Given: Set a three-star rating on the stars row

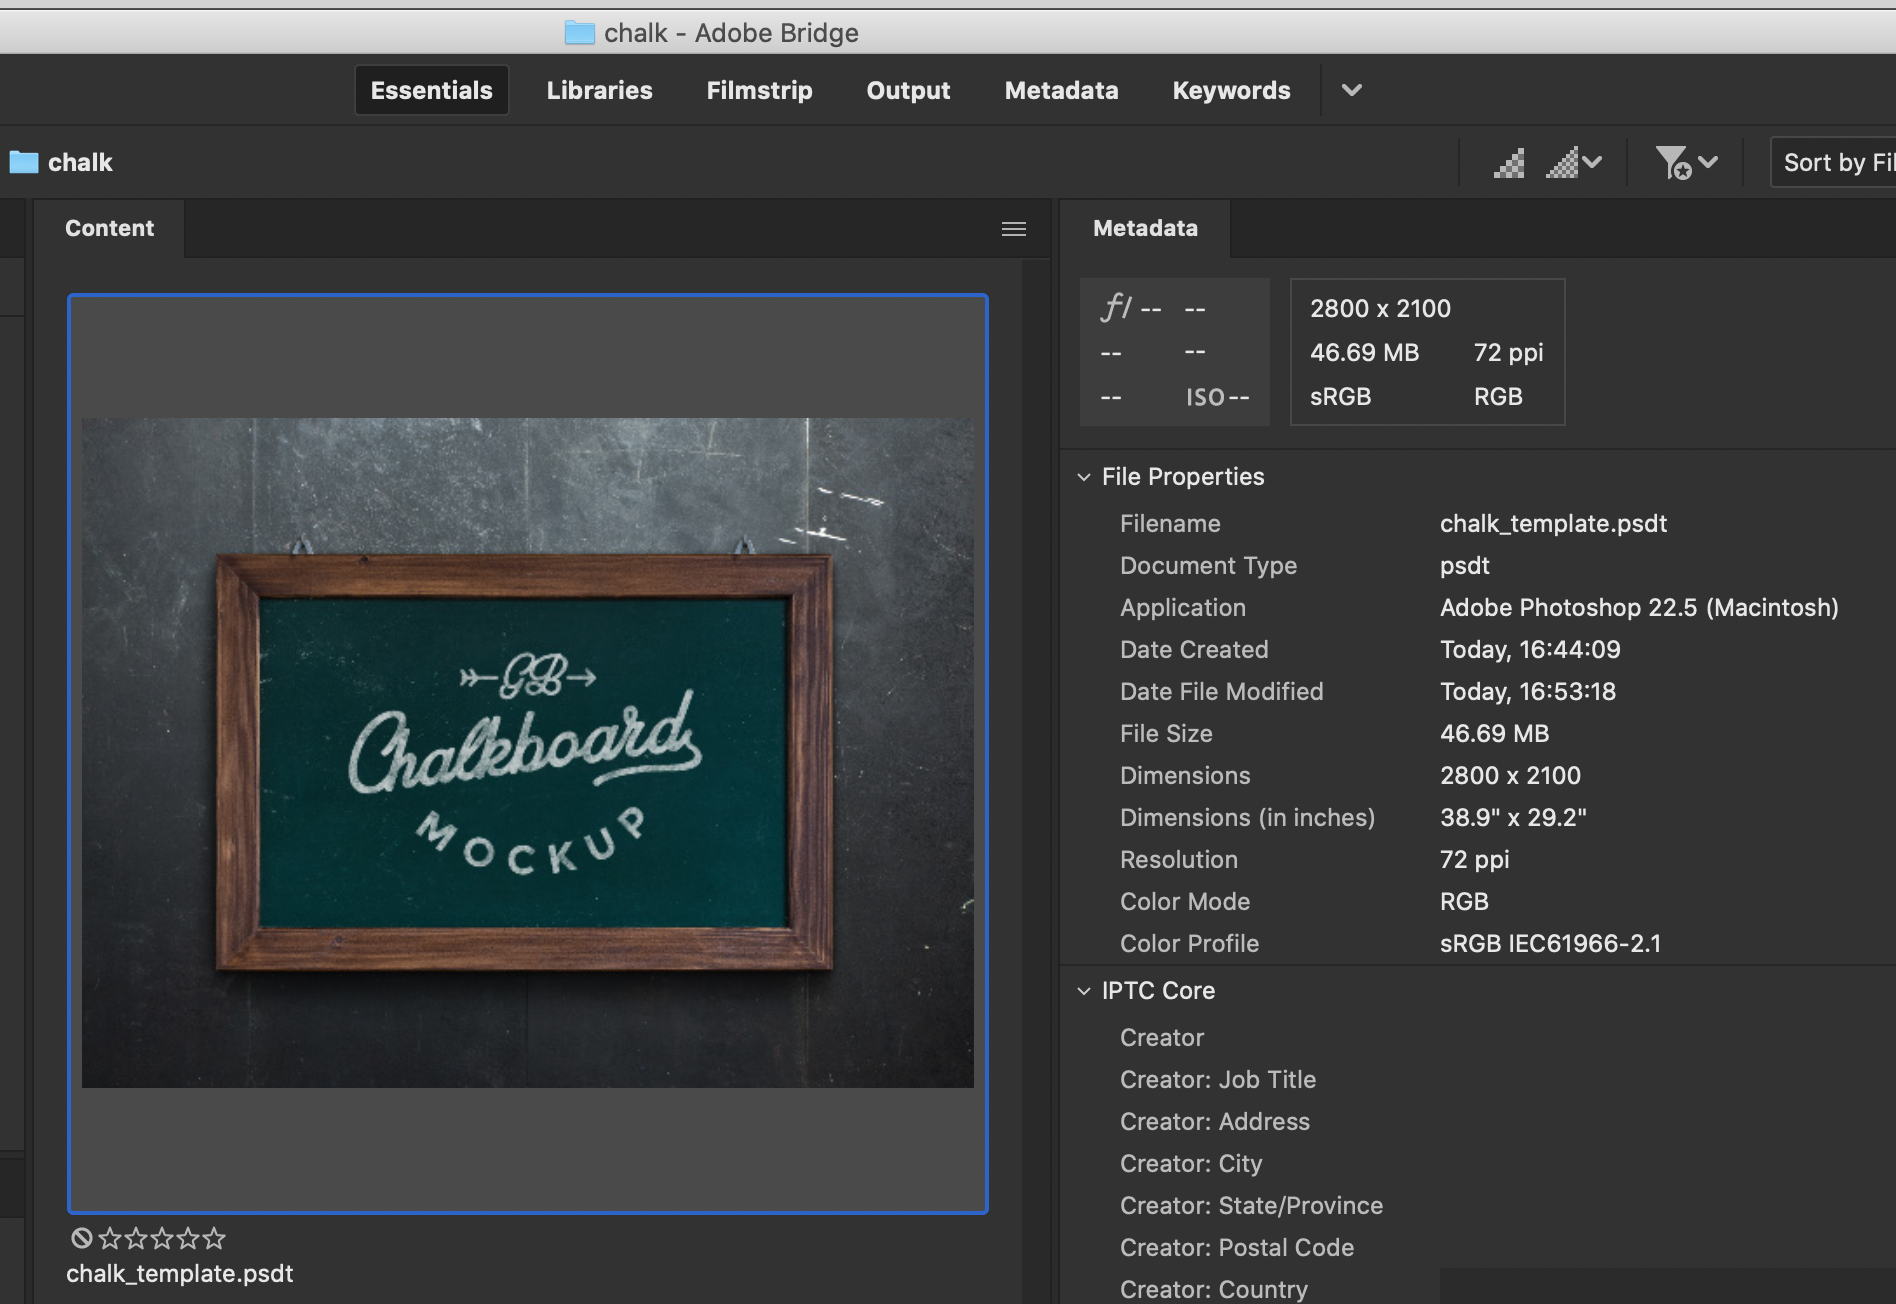Looking at the screenshot, I should (x=160, y=1238).
